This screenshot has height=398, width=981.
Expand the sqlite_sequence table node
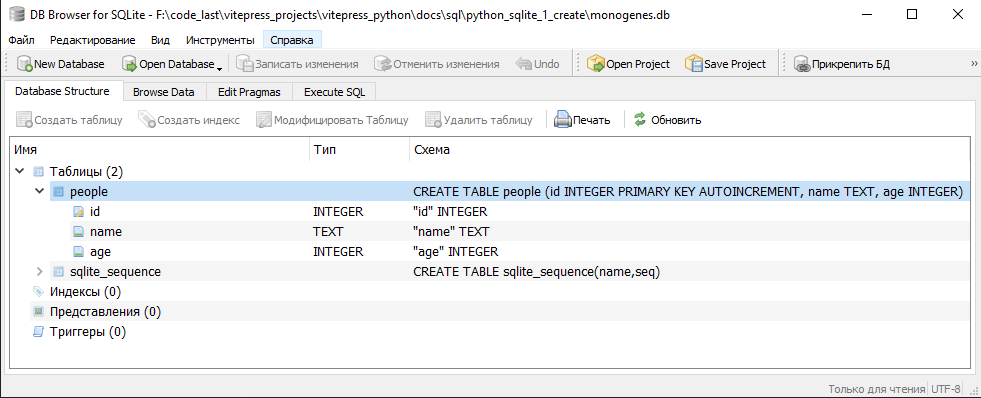(x=39, y=272)
